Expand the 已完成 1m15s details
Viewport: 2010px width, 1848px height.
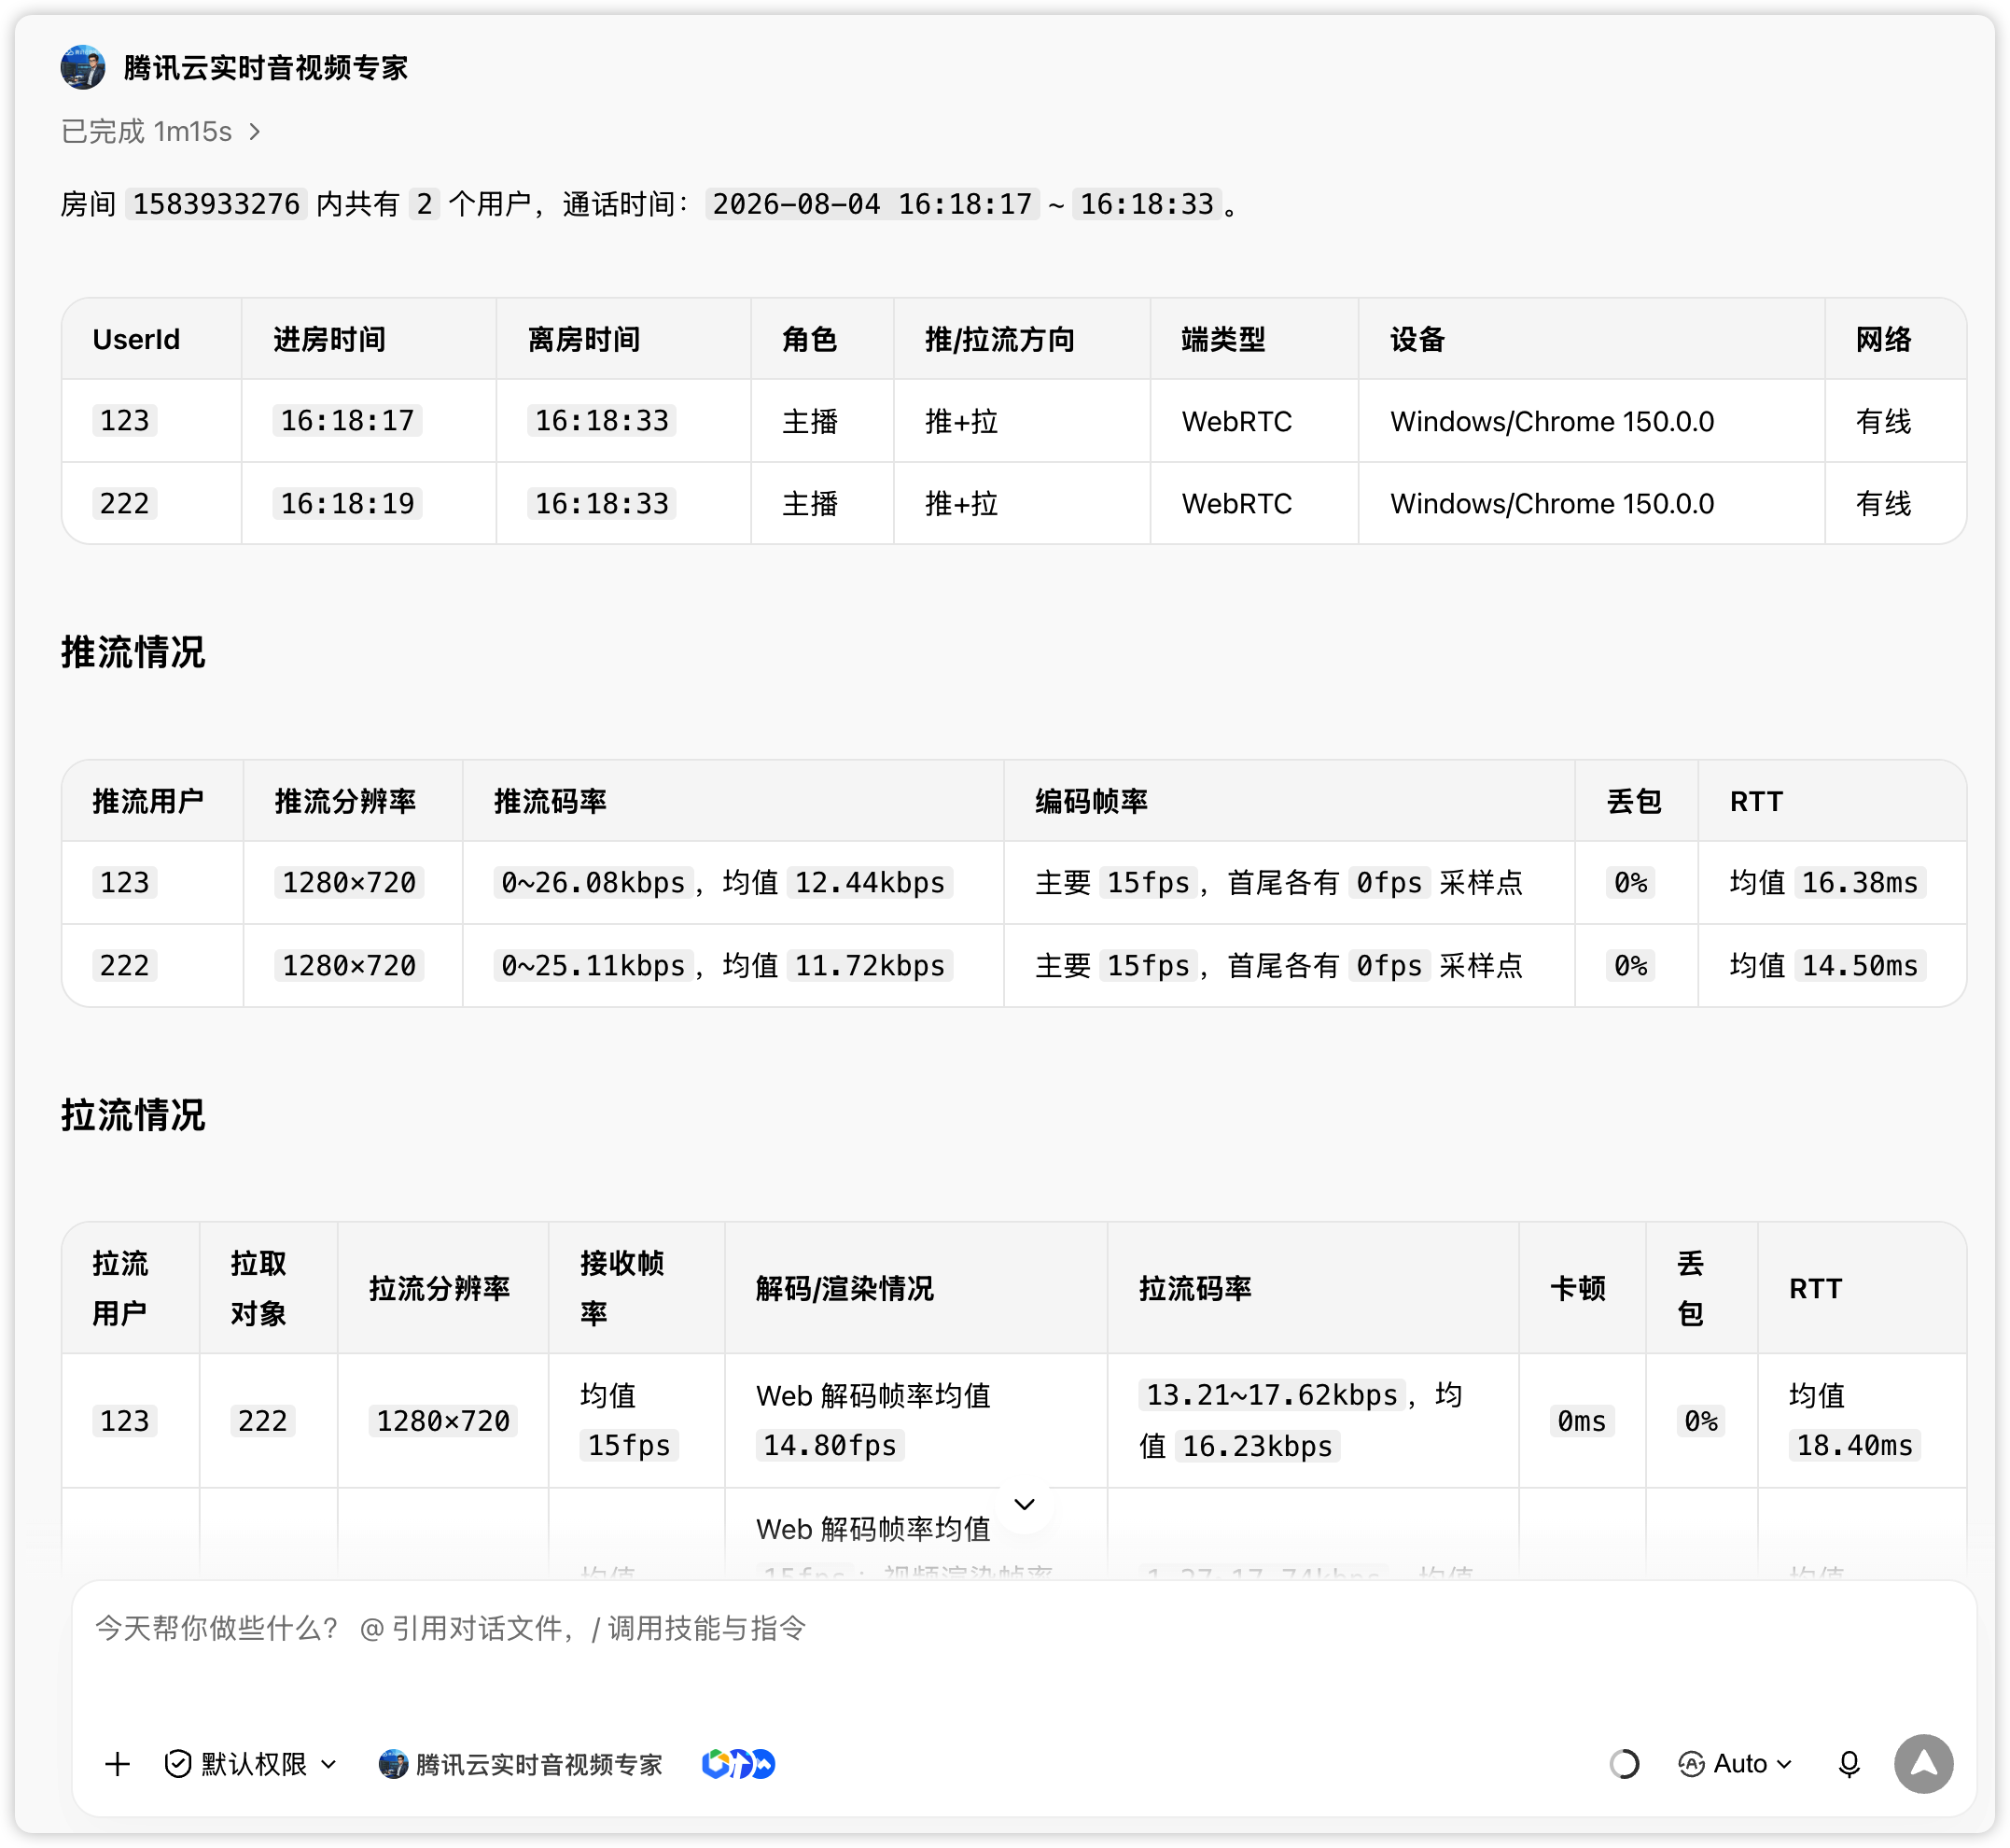[x=161, y=131]
